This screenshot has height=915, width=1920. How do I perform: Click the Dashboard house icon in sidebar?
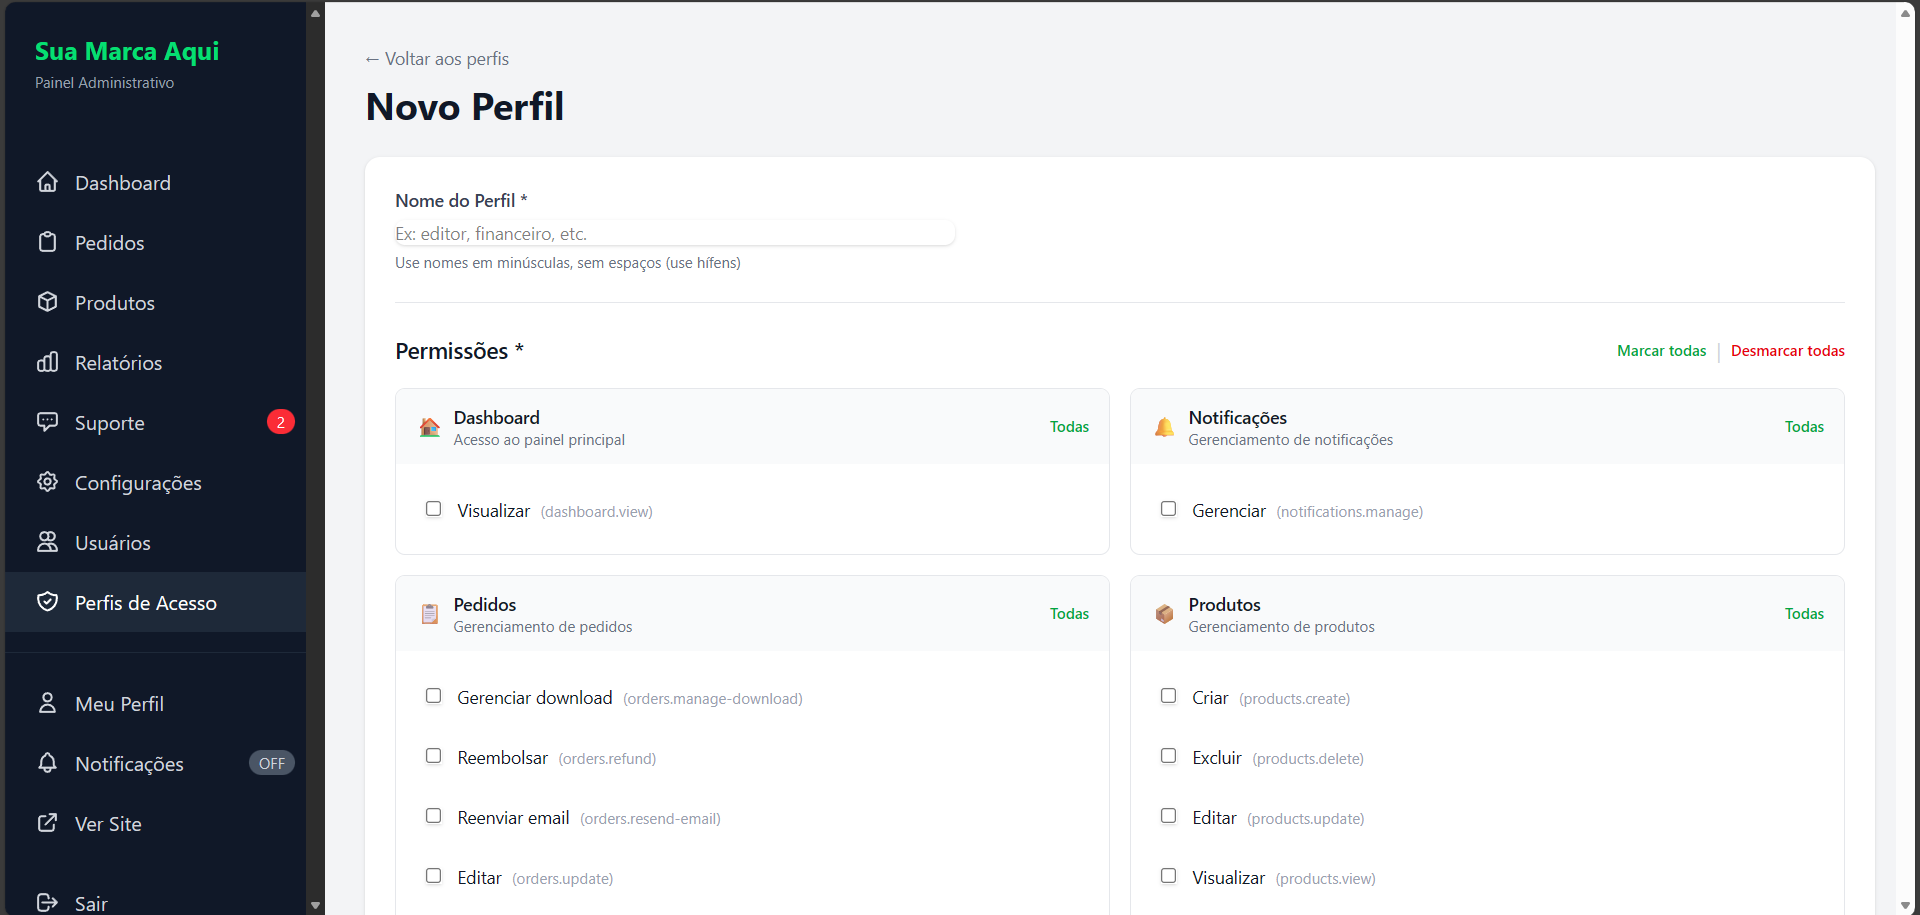pyautogui.click(x=47, y=182)
